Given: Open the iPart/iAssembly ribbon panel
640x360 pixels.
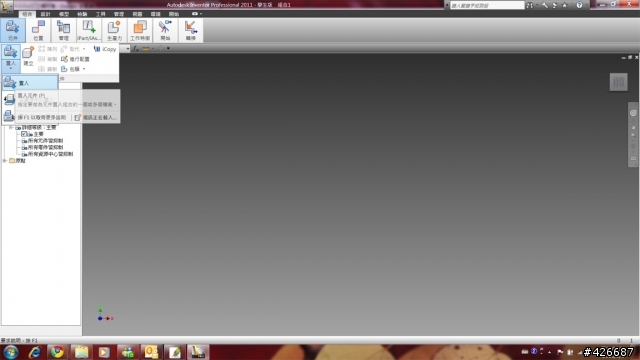Looking at the screenshot, I should [x=89, y=30].
